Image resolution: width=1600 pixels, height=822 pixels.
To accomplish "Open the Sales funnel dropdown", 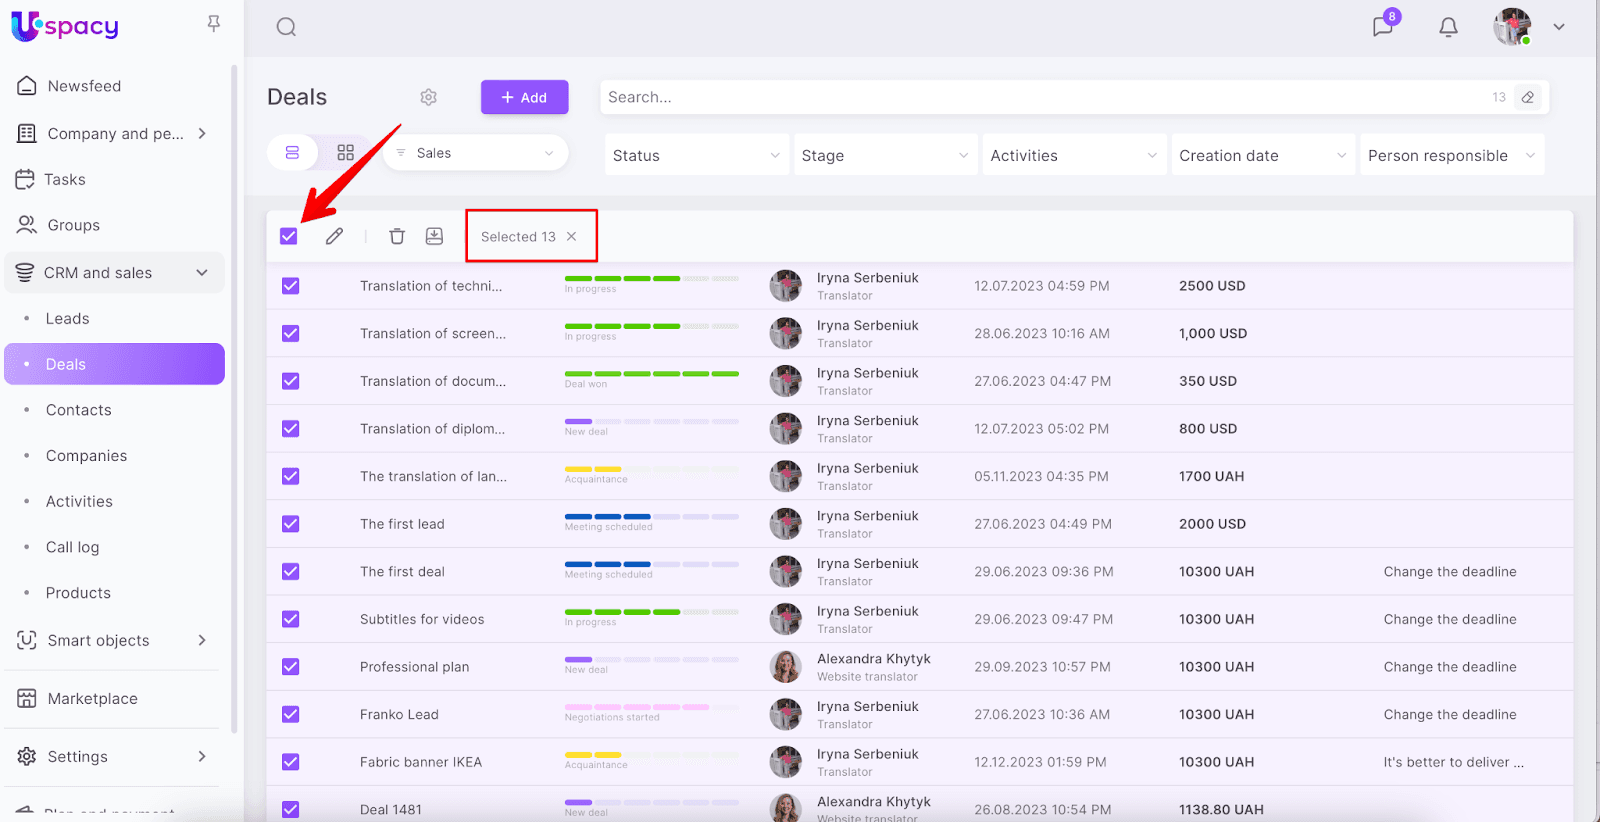I will pyautogui.click(x=476, y=153).
